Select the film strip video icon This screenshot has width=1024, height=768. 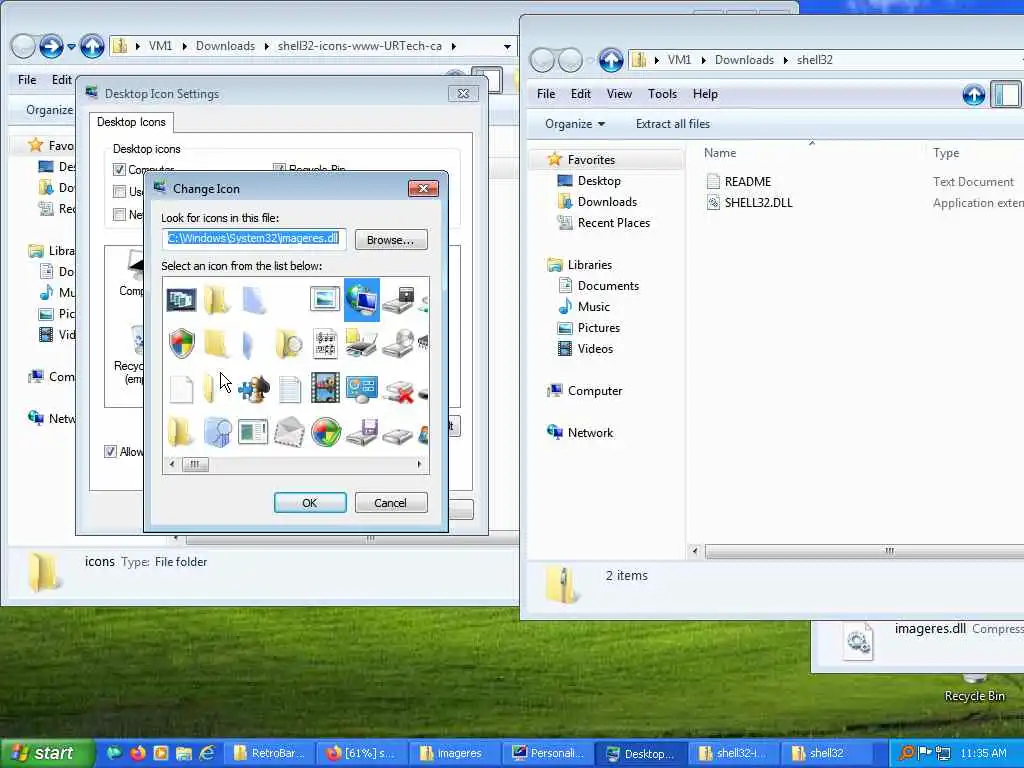(x=325, y=388)
